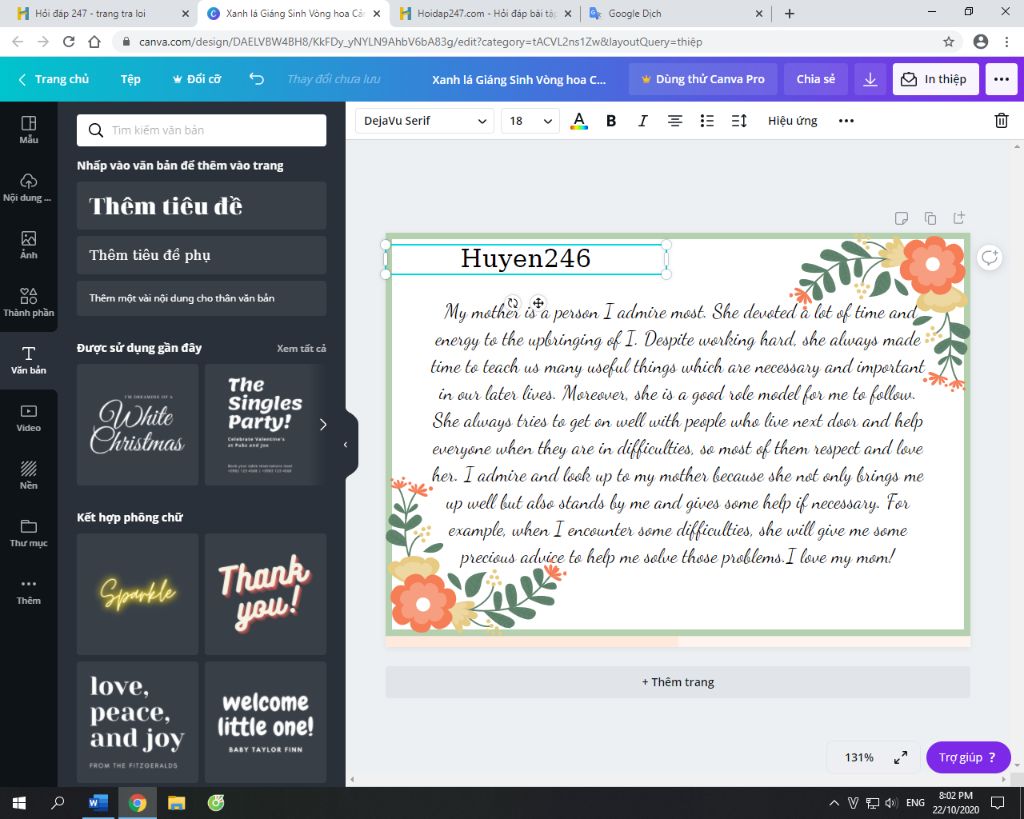Duplicate the page with copy icon
1024x819 pixels.
click(930, 218)
